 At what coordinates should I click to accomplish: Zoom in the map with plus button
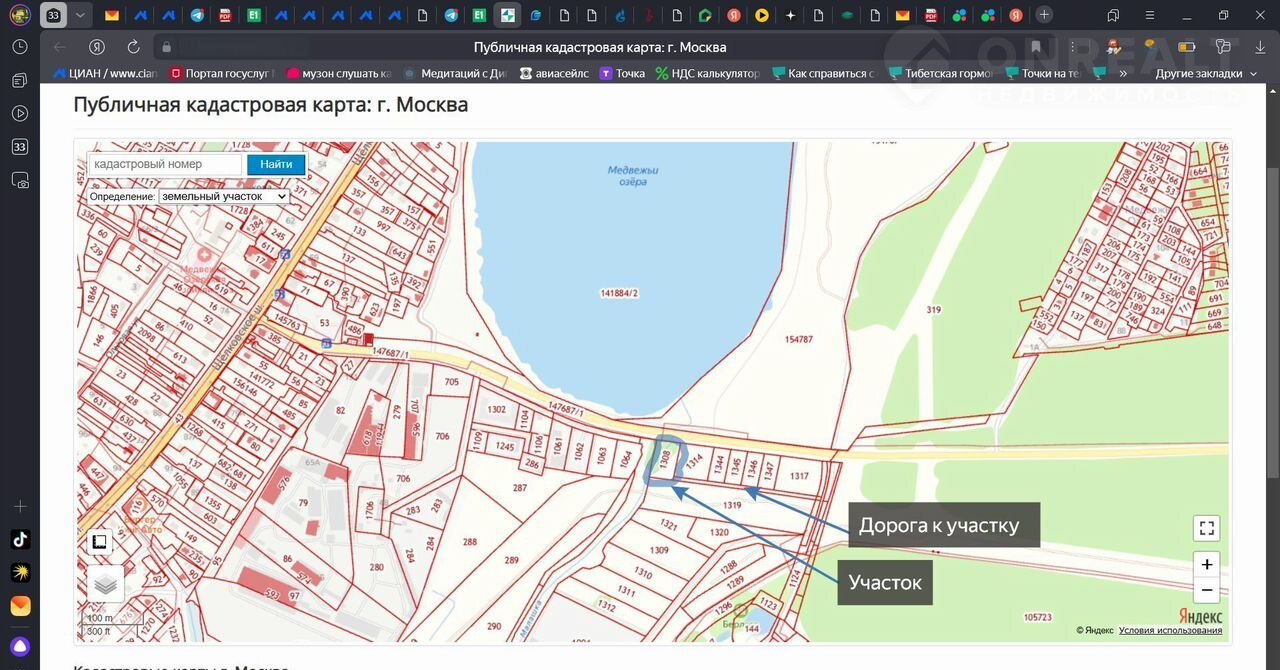tap(1207, 564)
